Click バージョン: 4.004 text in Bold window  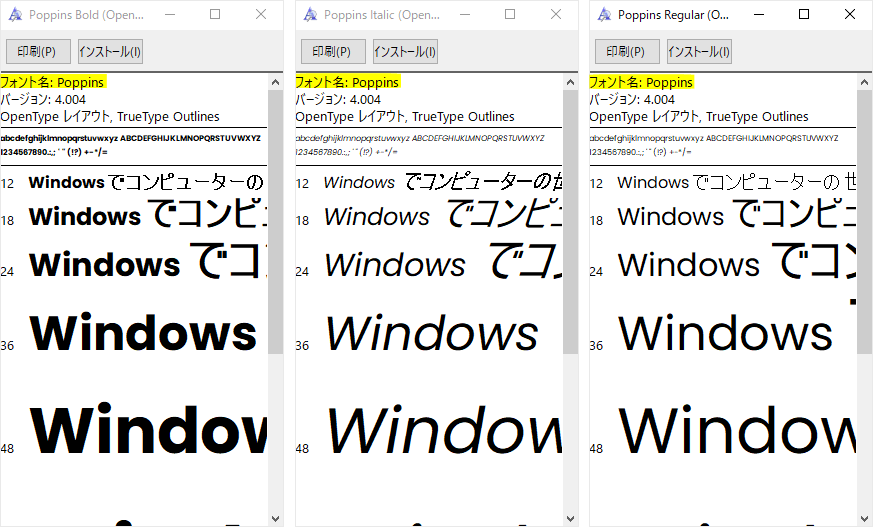pos(43,100)
